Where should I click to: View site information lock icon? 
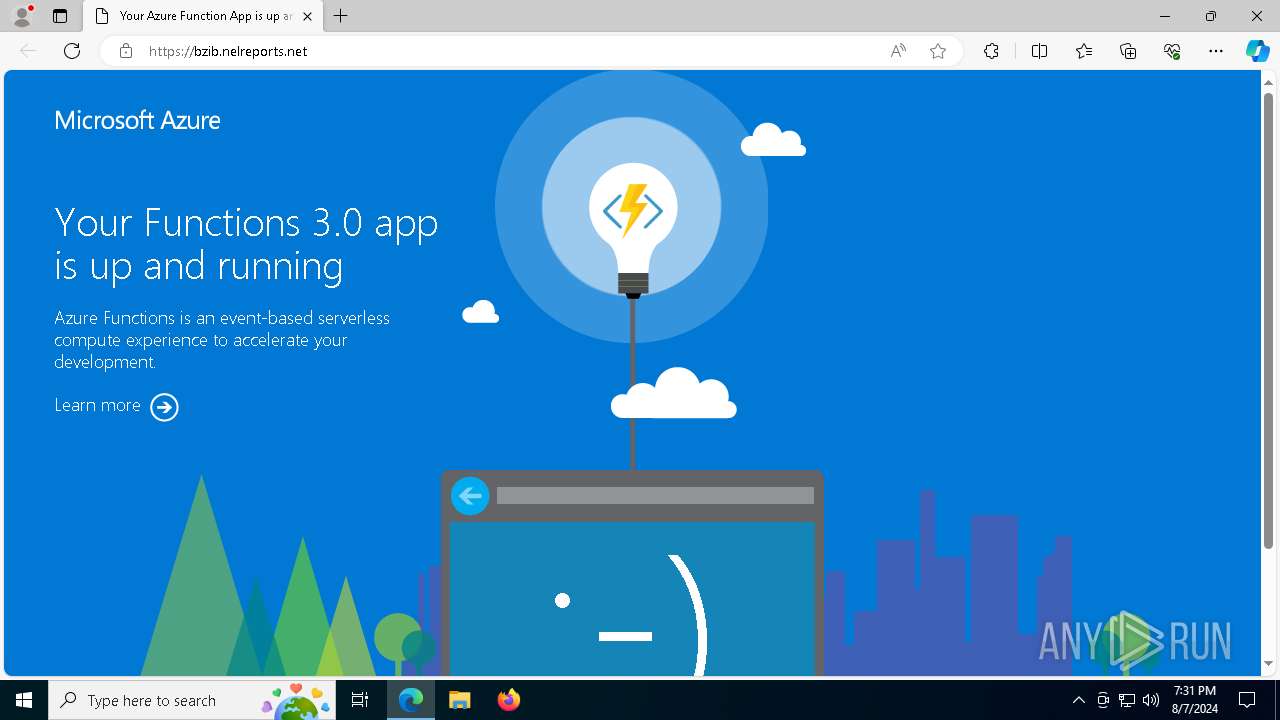[x=126, y=51]
